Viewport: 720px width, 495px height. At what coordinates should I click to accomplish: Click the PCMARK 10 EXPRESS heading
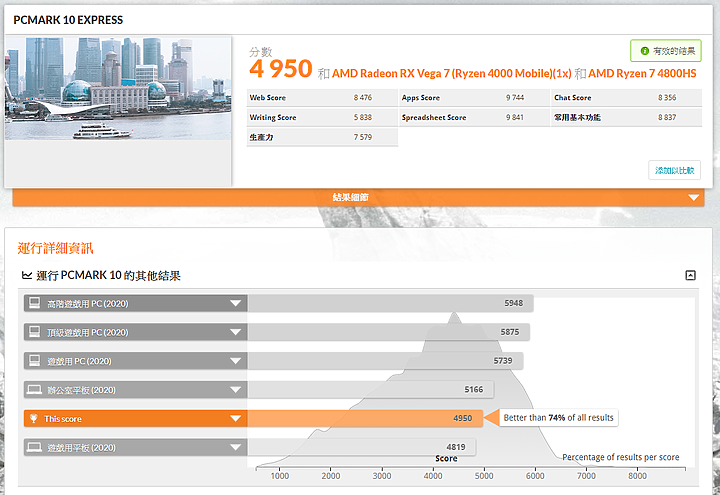(x=68, y=20)
